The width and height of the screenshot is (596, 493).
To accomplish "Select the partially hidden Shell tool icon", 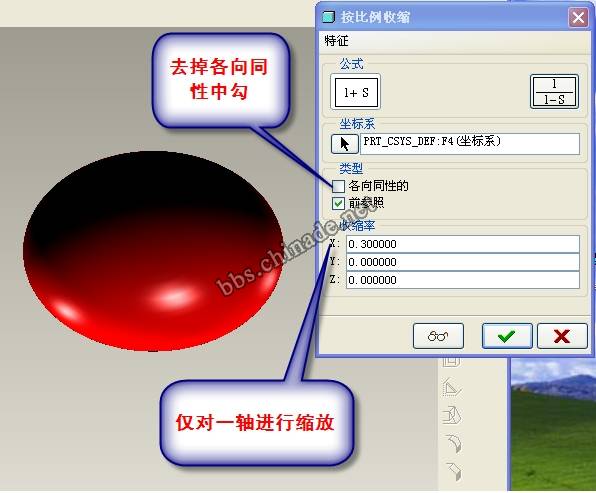I will (451, 362).
